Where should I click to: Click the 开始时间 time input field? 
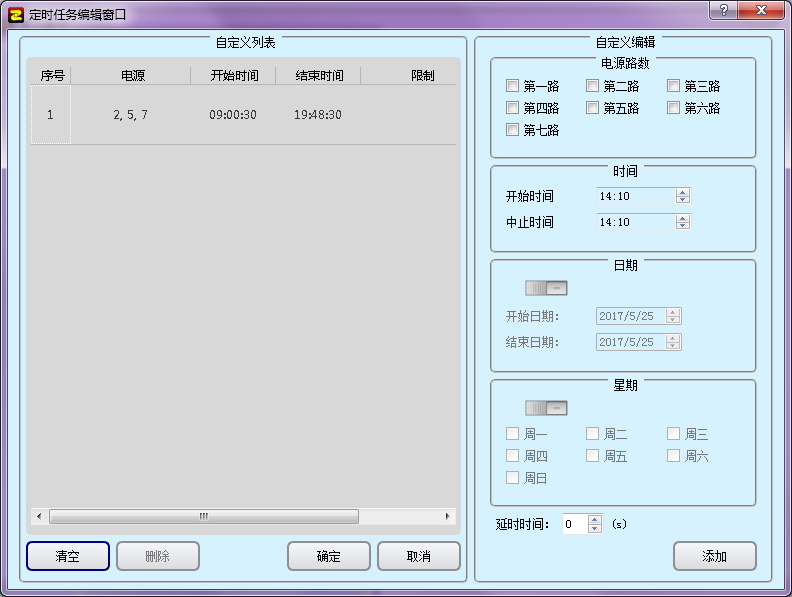pyautogui.click(x=635, y=196)
